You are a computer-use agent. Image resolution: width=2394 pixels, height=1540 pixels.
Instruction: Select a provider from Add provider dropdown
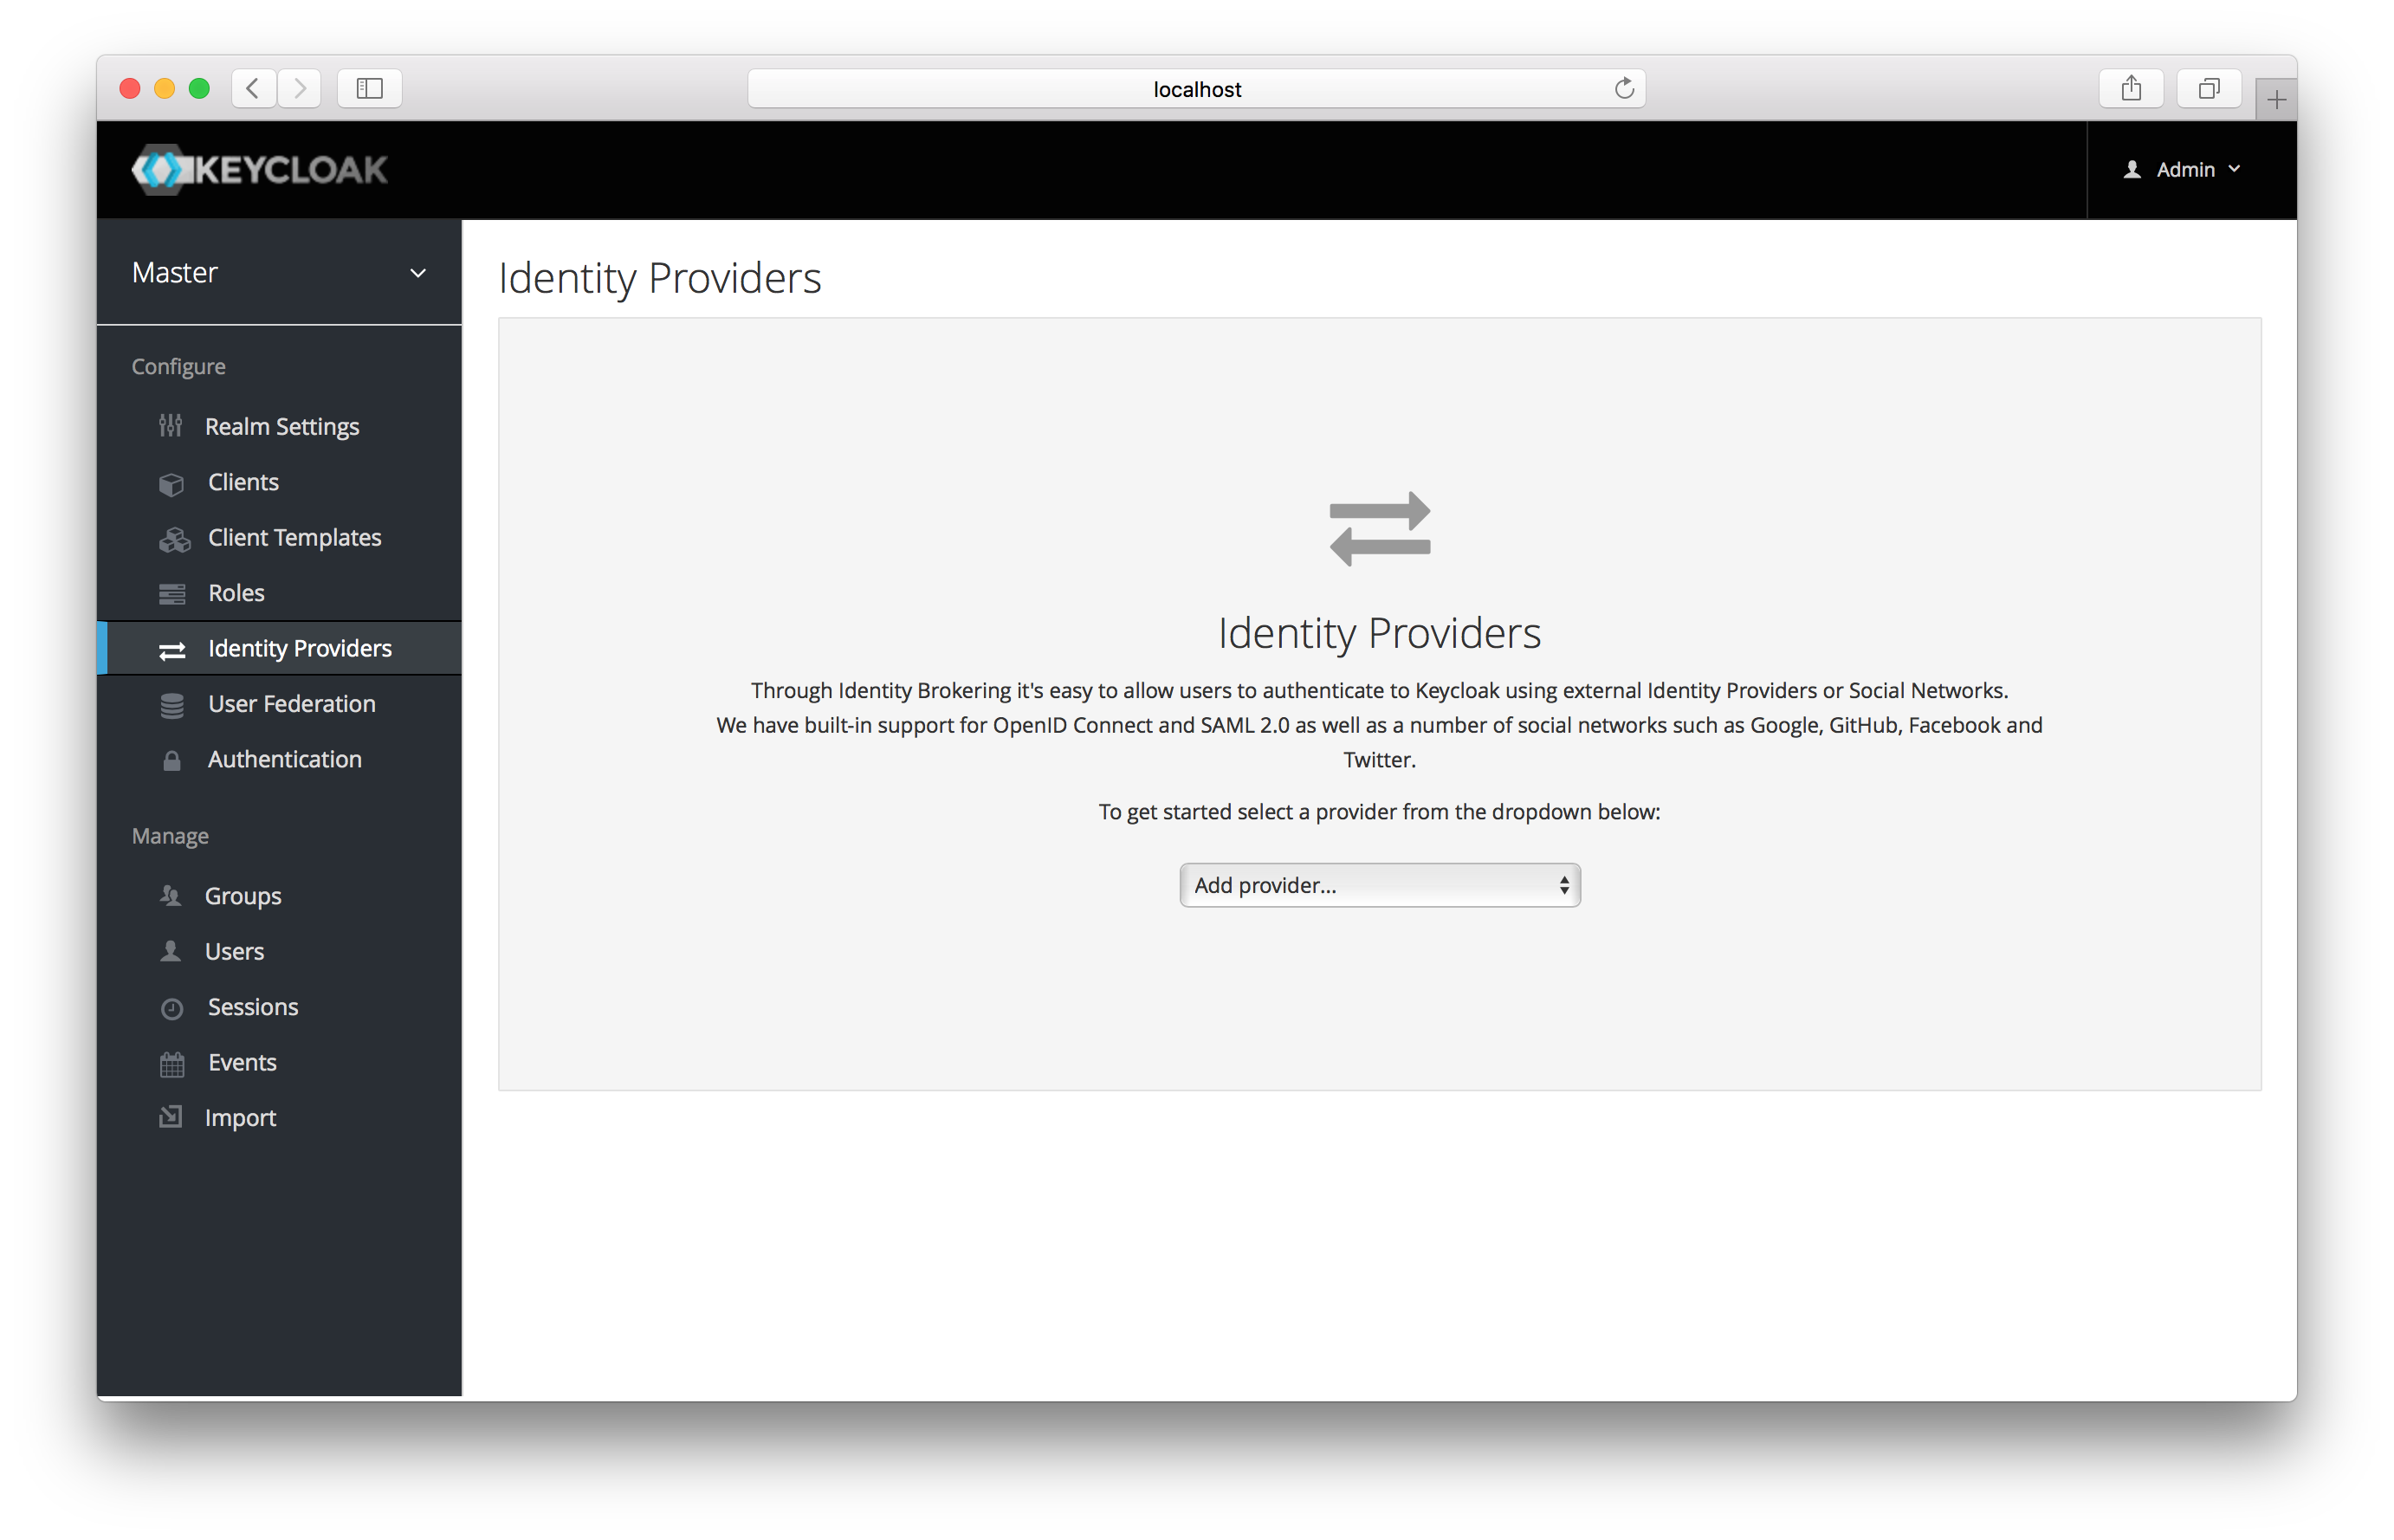click(1379, 886)
